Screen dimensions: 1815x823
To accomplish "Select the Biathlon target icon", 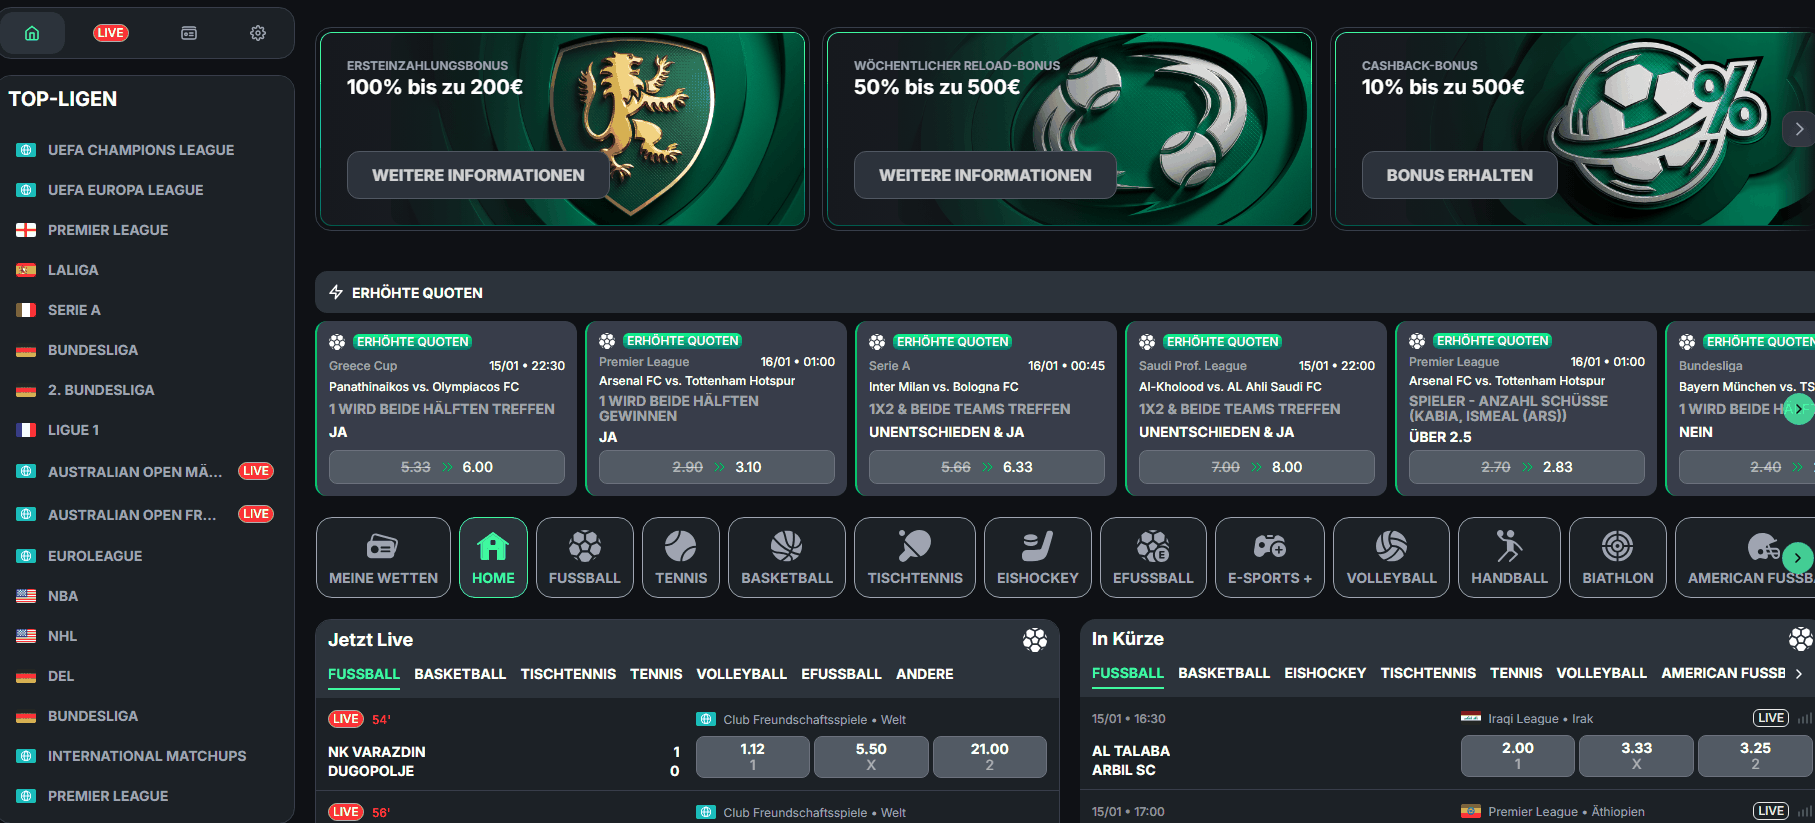I will pyautogui.click(x=1618, y=546).
